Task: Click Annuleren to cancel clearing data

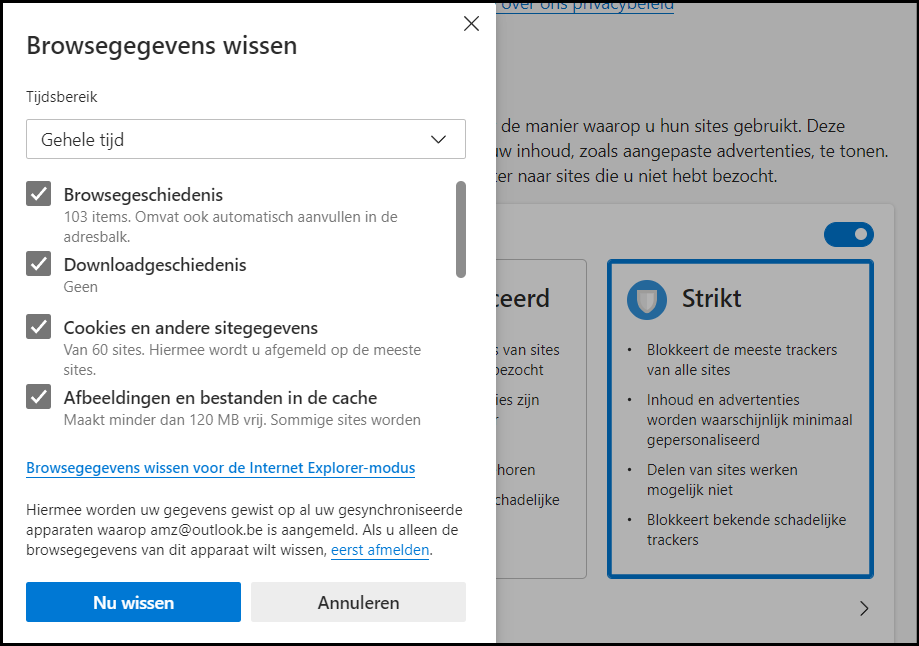Action: point(358,603)
